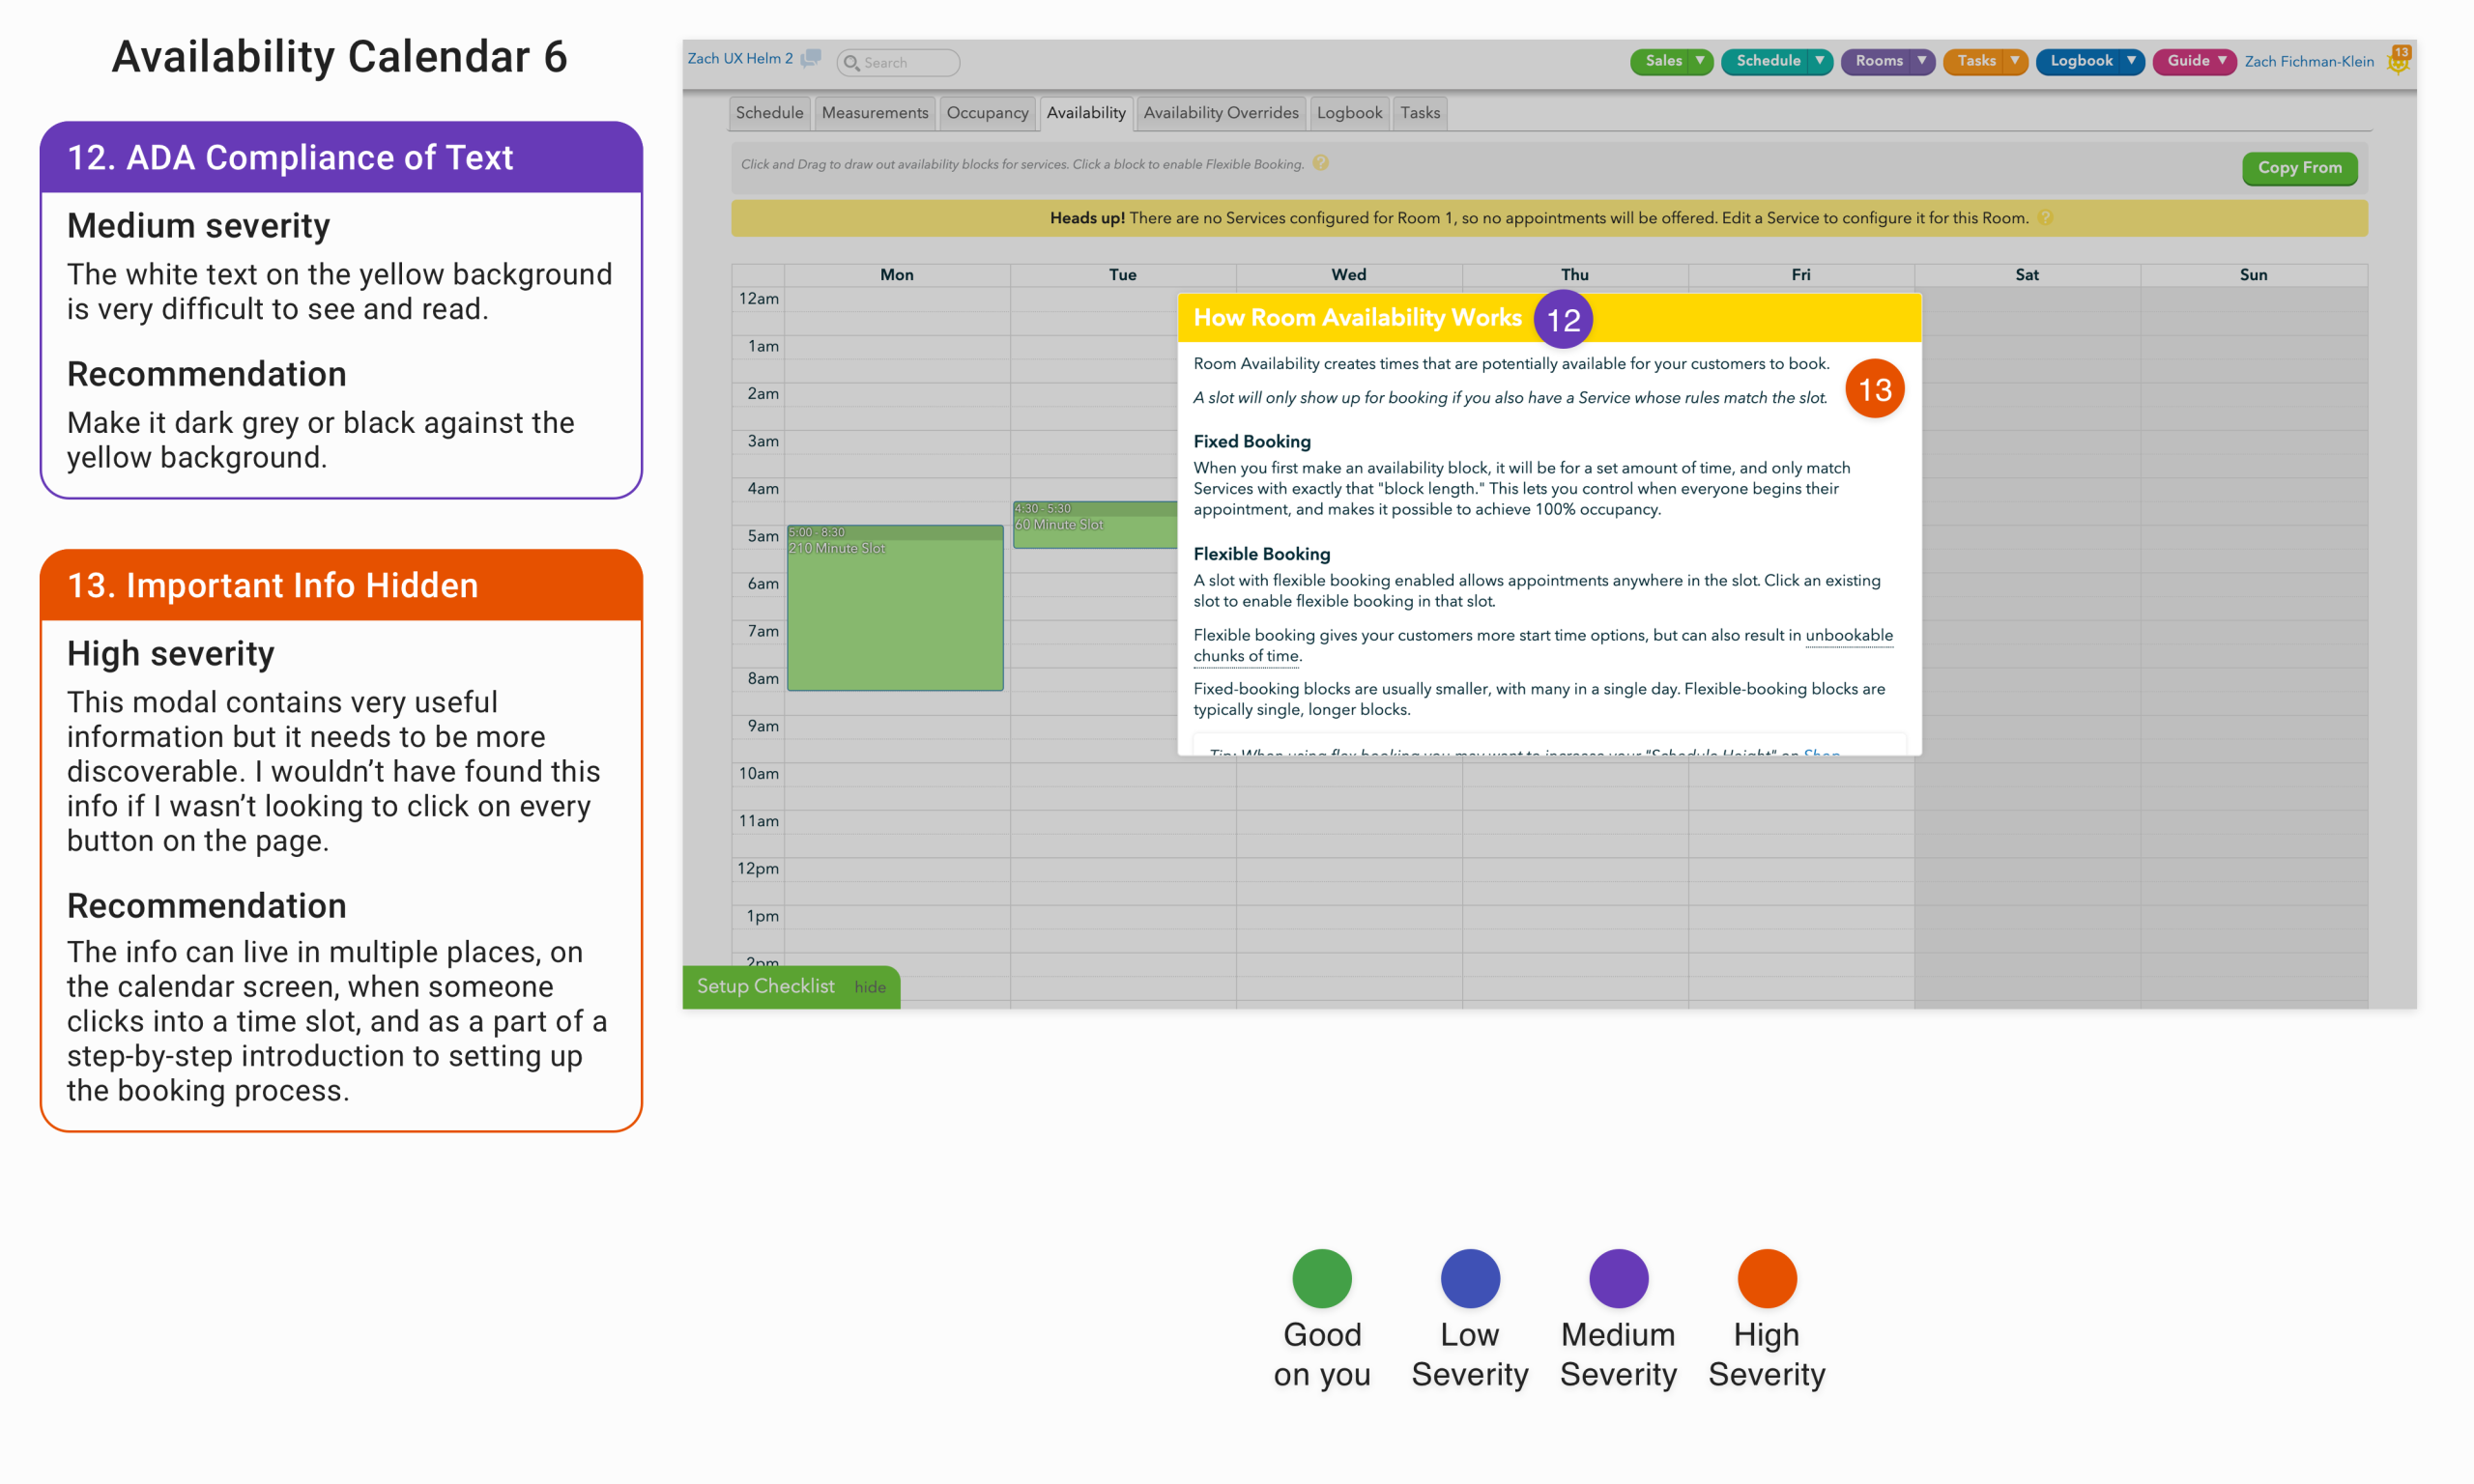The height and width of the screenshot is (1484, 2474).
Task: Click the help question mark after drag instructions
Action: 1320,163
